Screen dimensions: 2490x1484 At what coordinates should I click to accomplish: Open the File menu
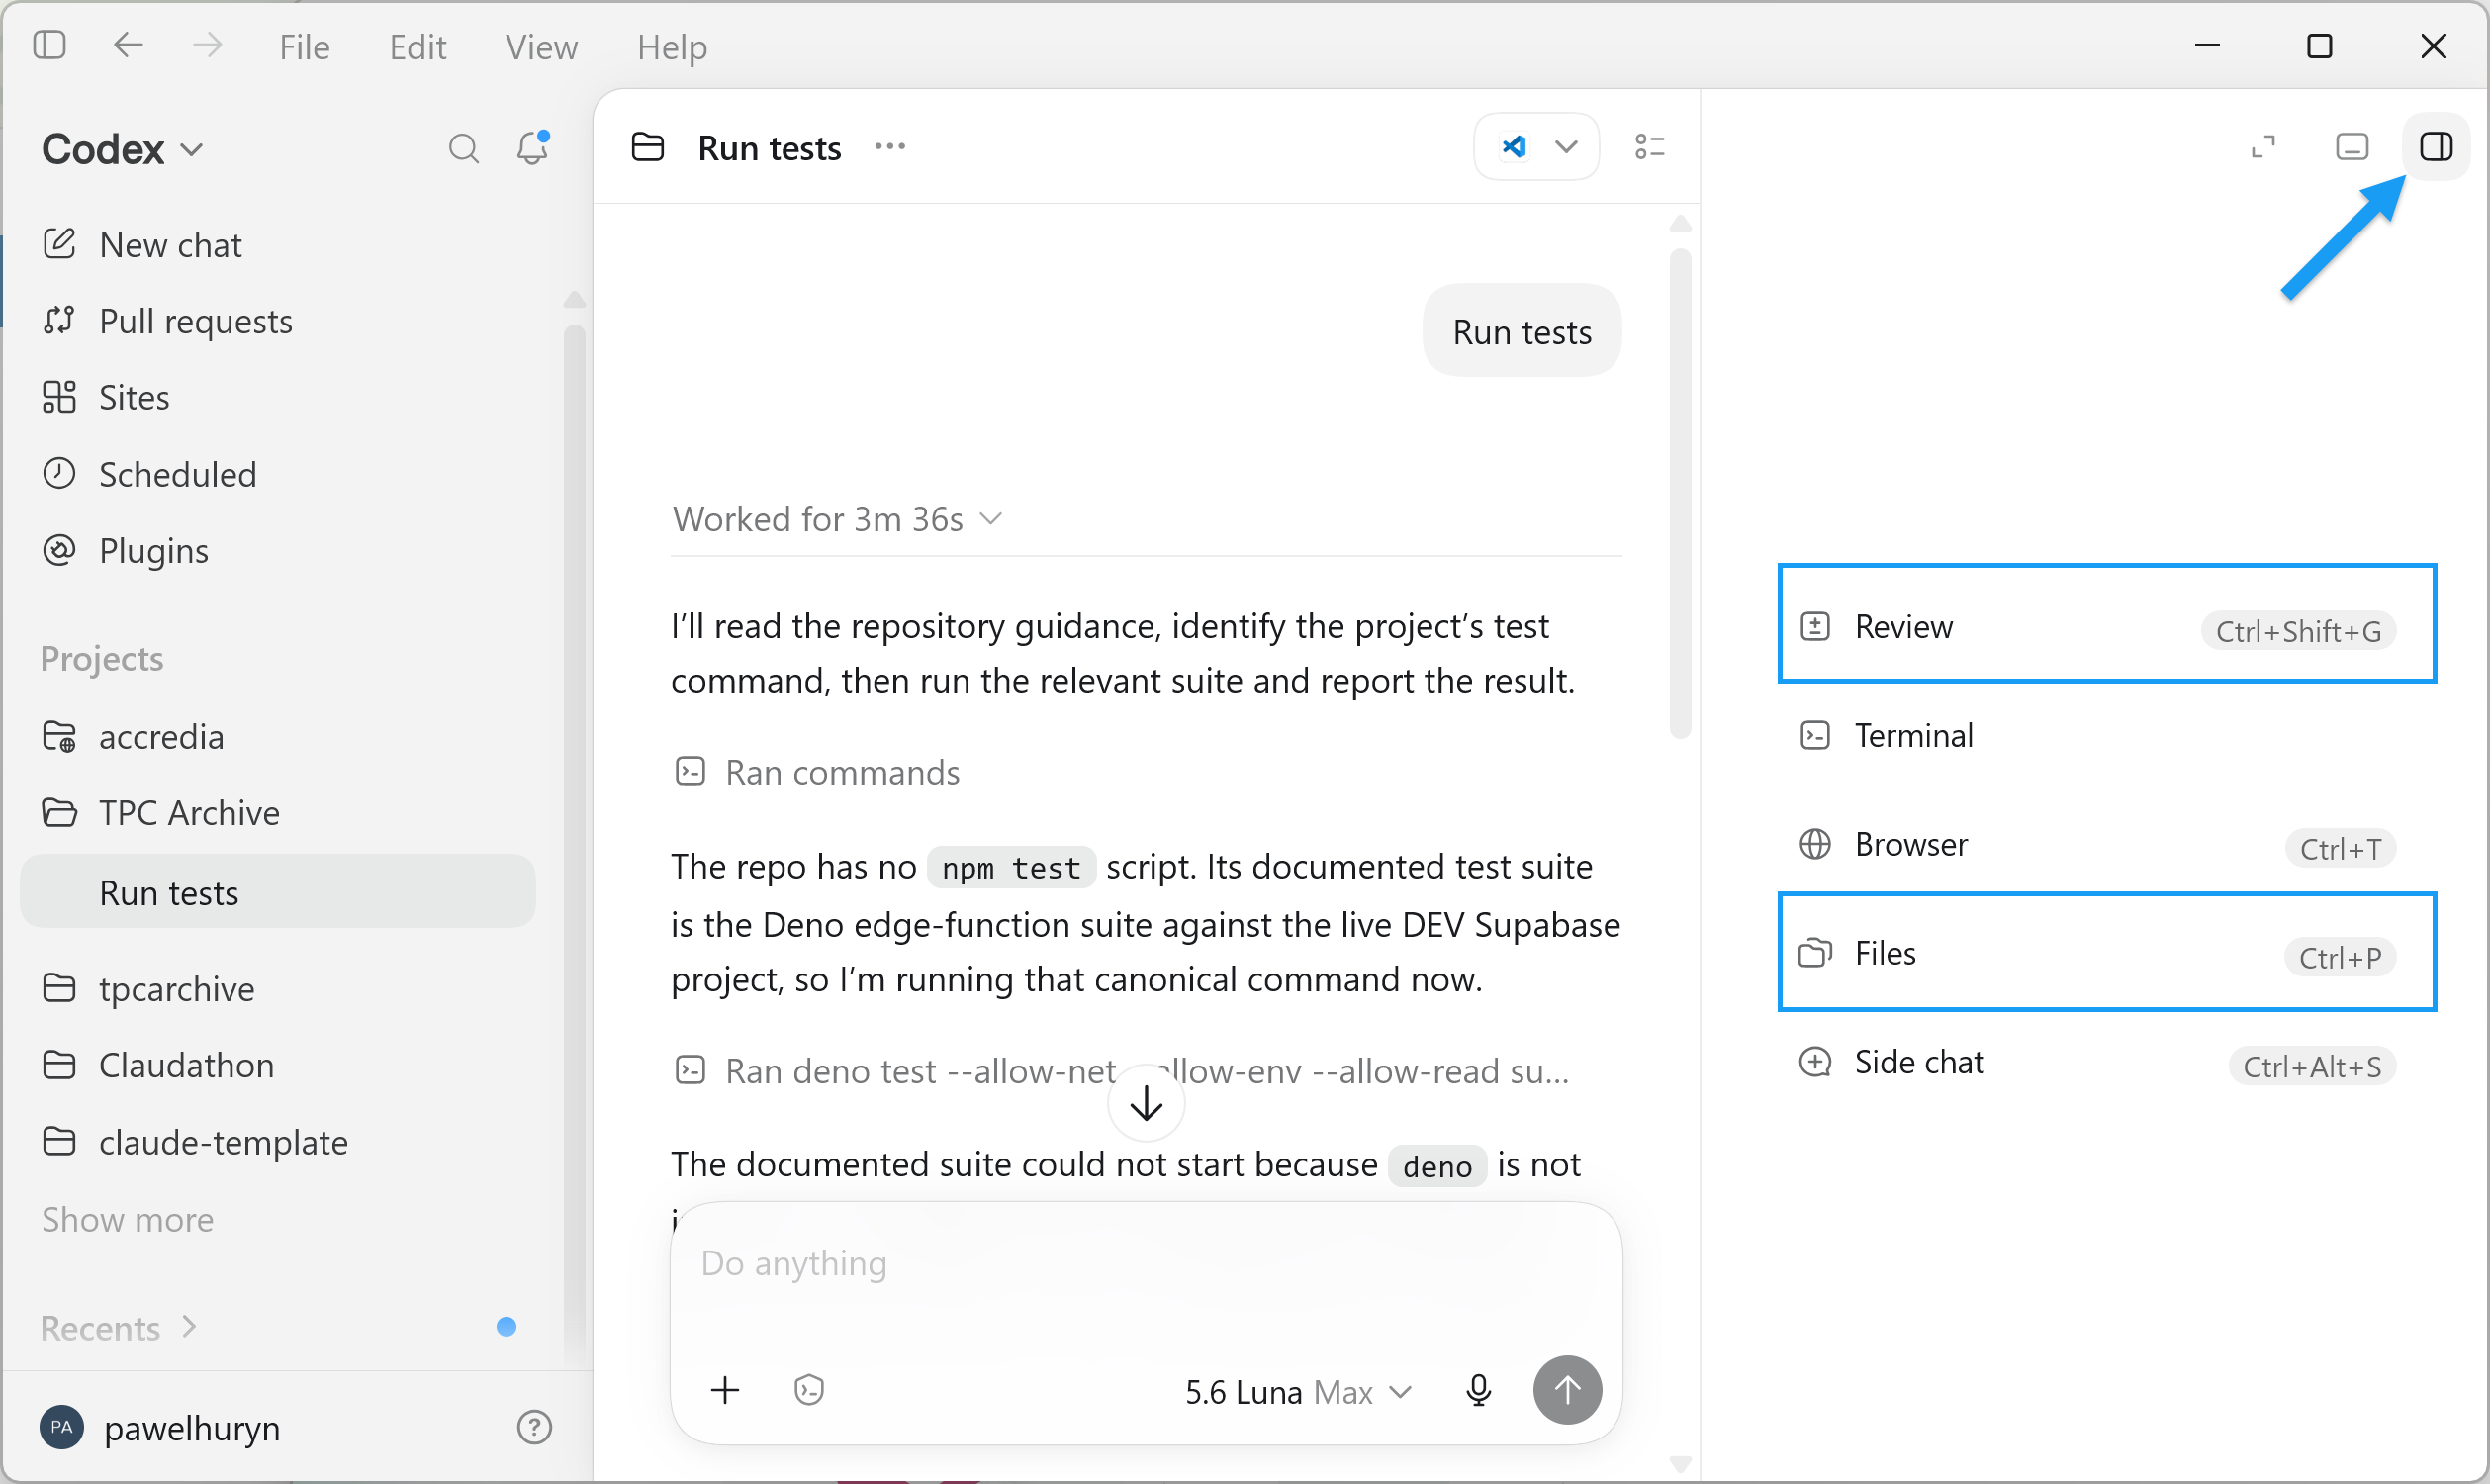point(304,47)
